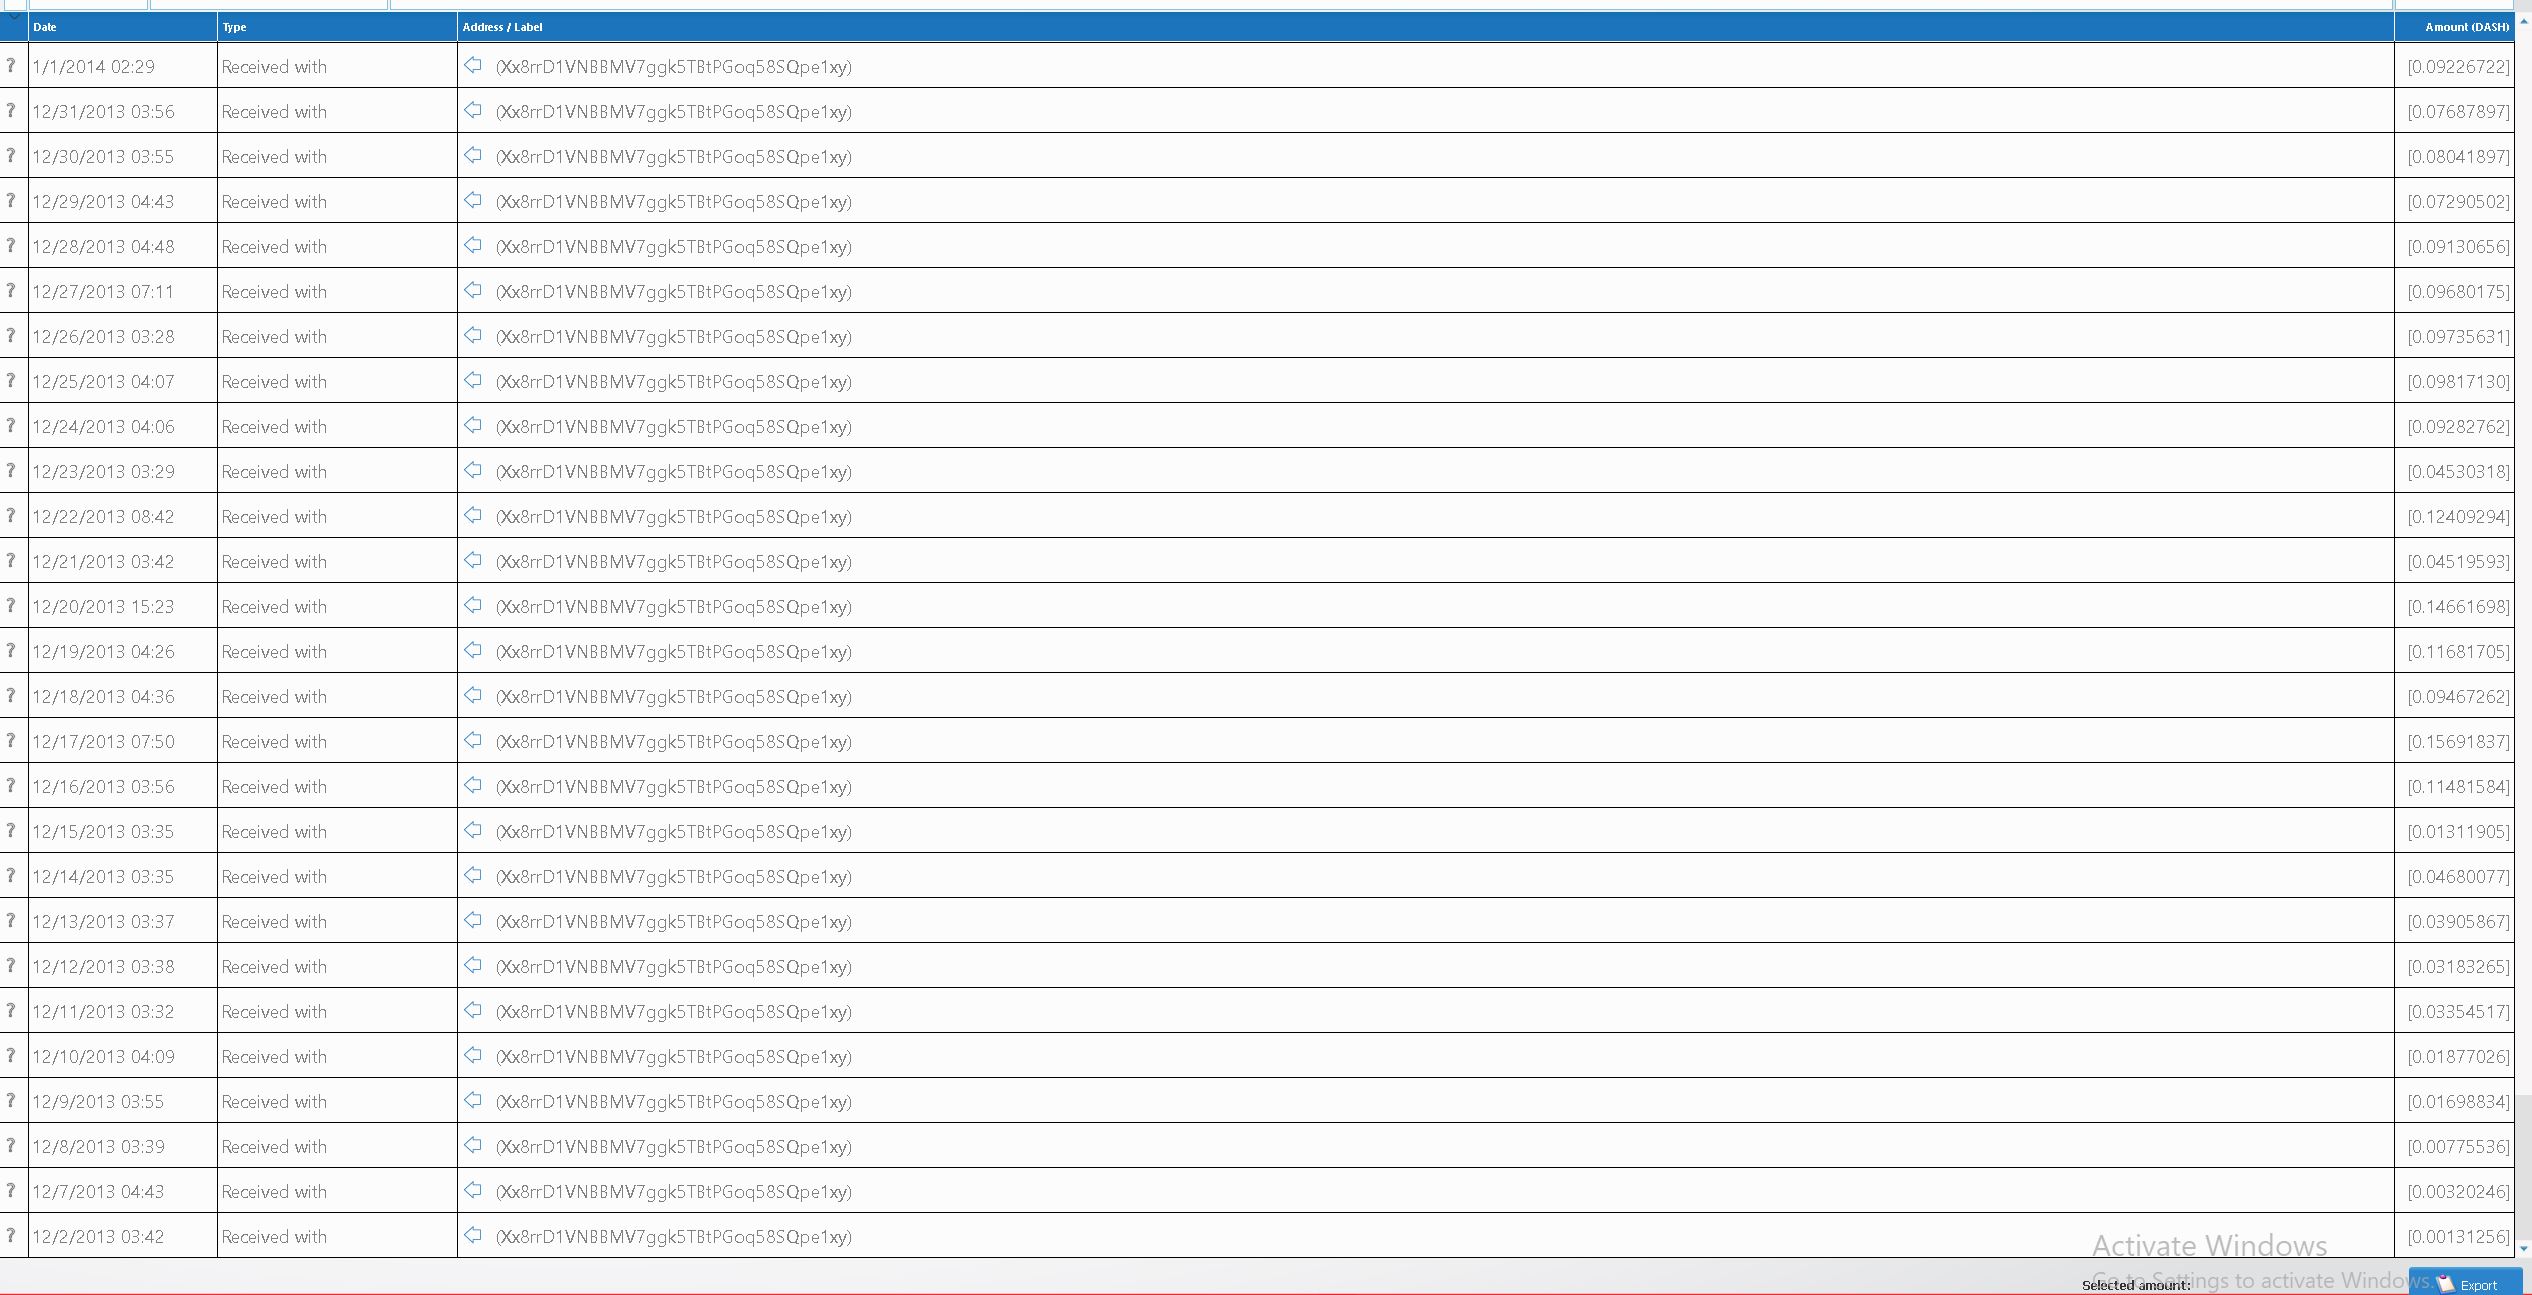Click the status icon on the 12/13/2013 03:37 row
2532x1295 pixels.
pos(11,920)
